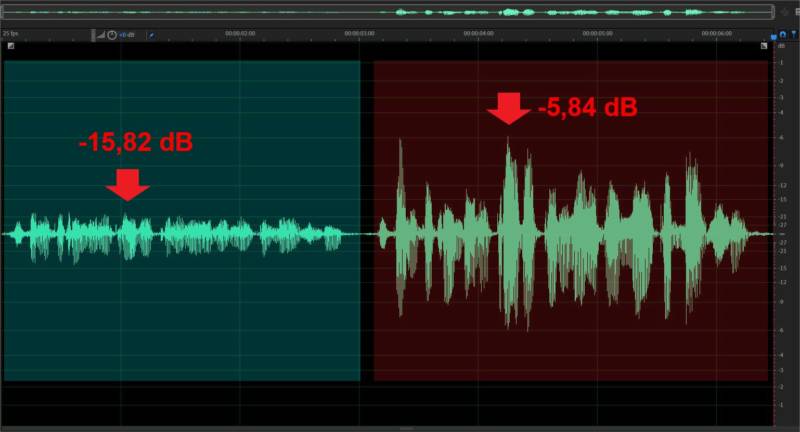Click the headphones icon above dB scale
800x432 pixels.
[x=782, y=34]
